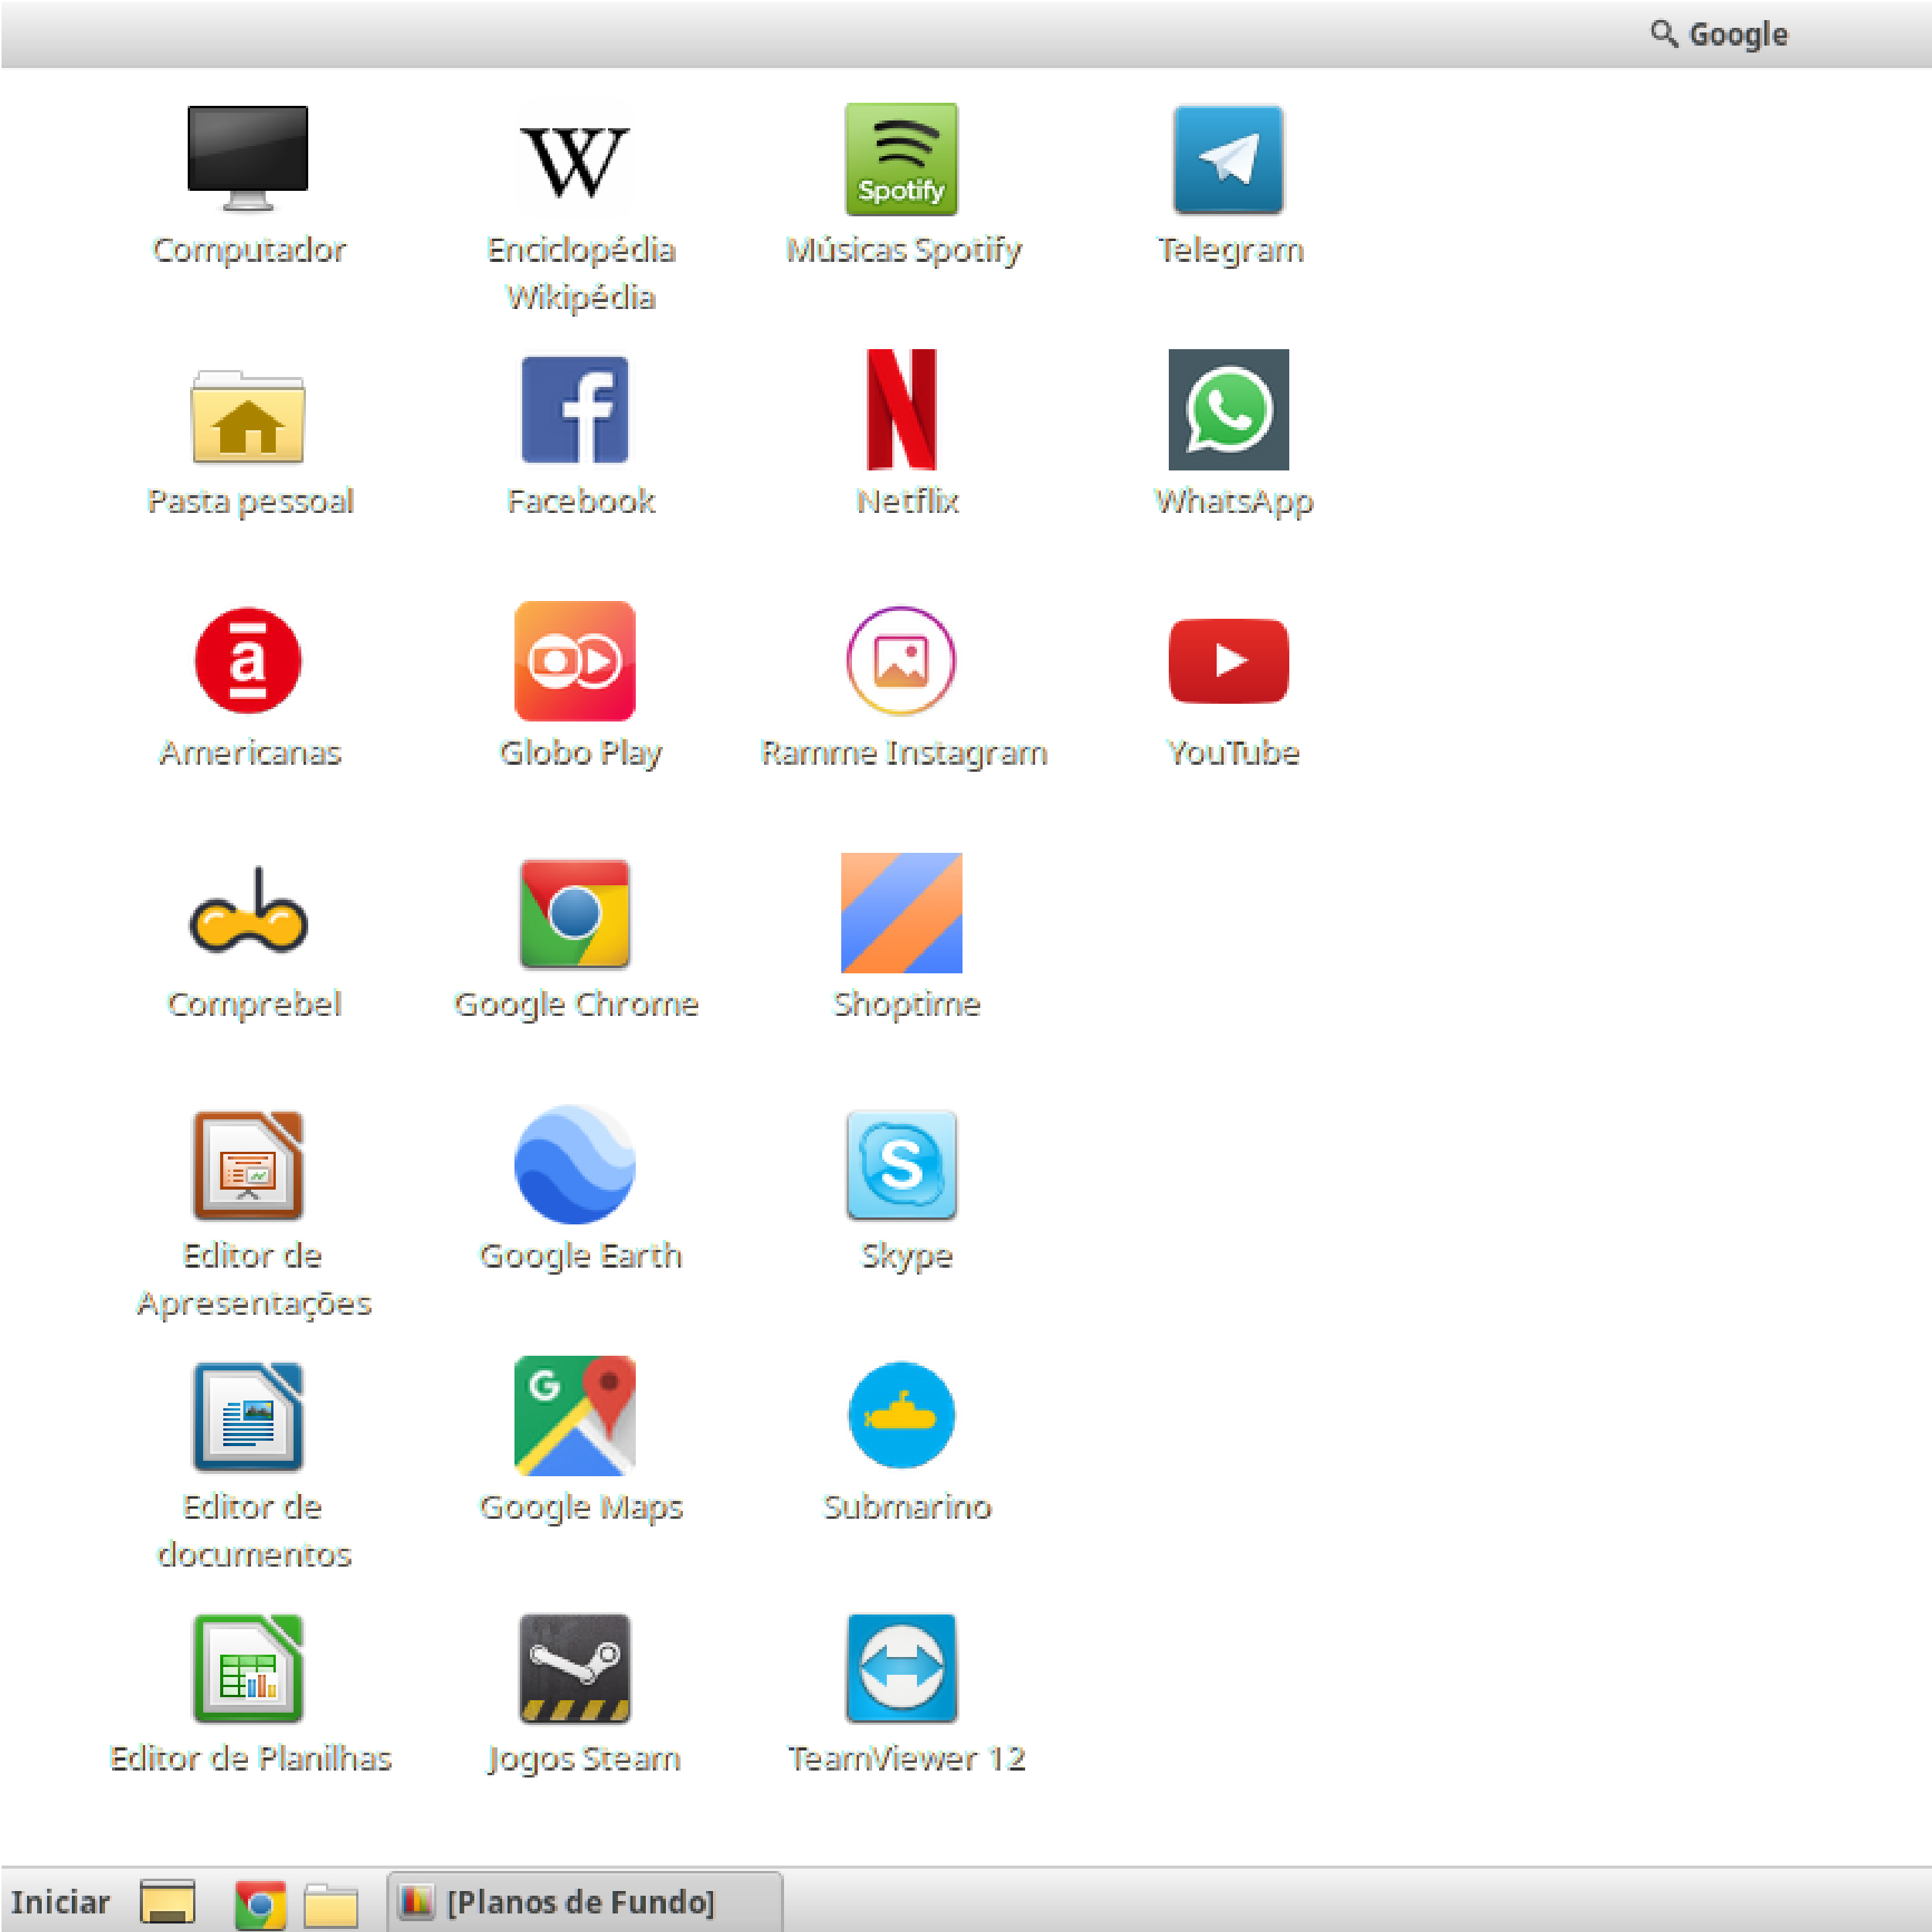The height and width of the screenshot is (1932, 1932).
Task: Select Enciclopédia Wikipédia icon
Action: click(x=575, y=160)
